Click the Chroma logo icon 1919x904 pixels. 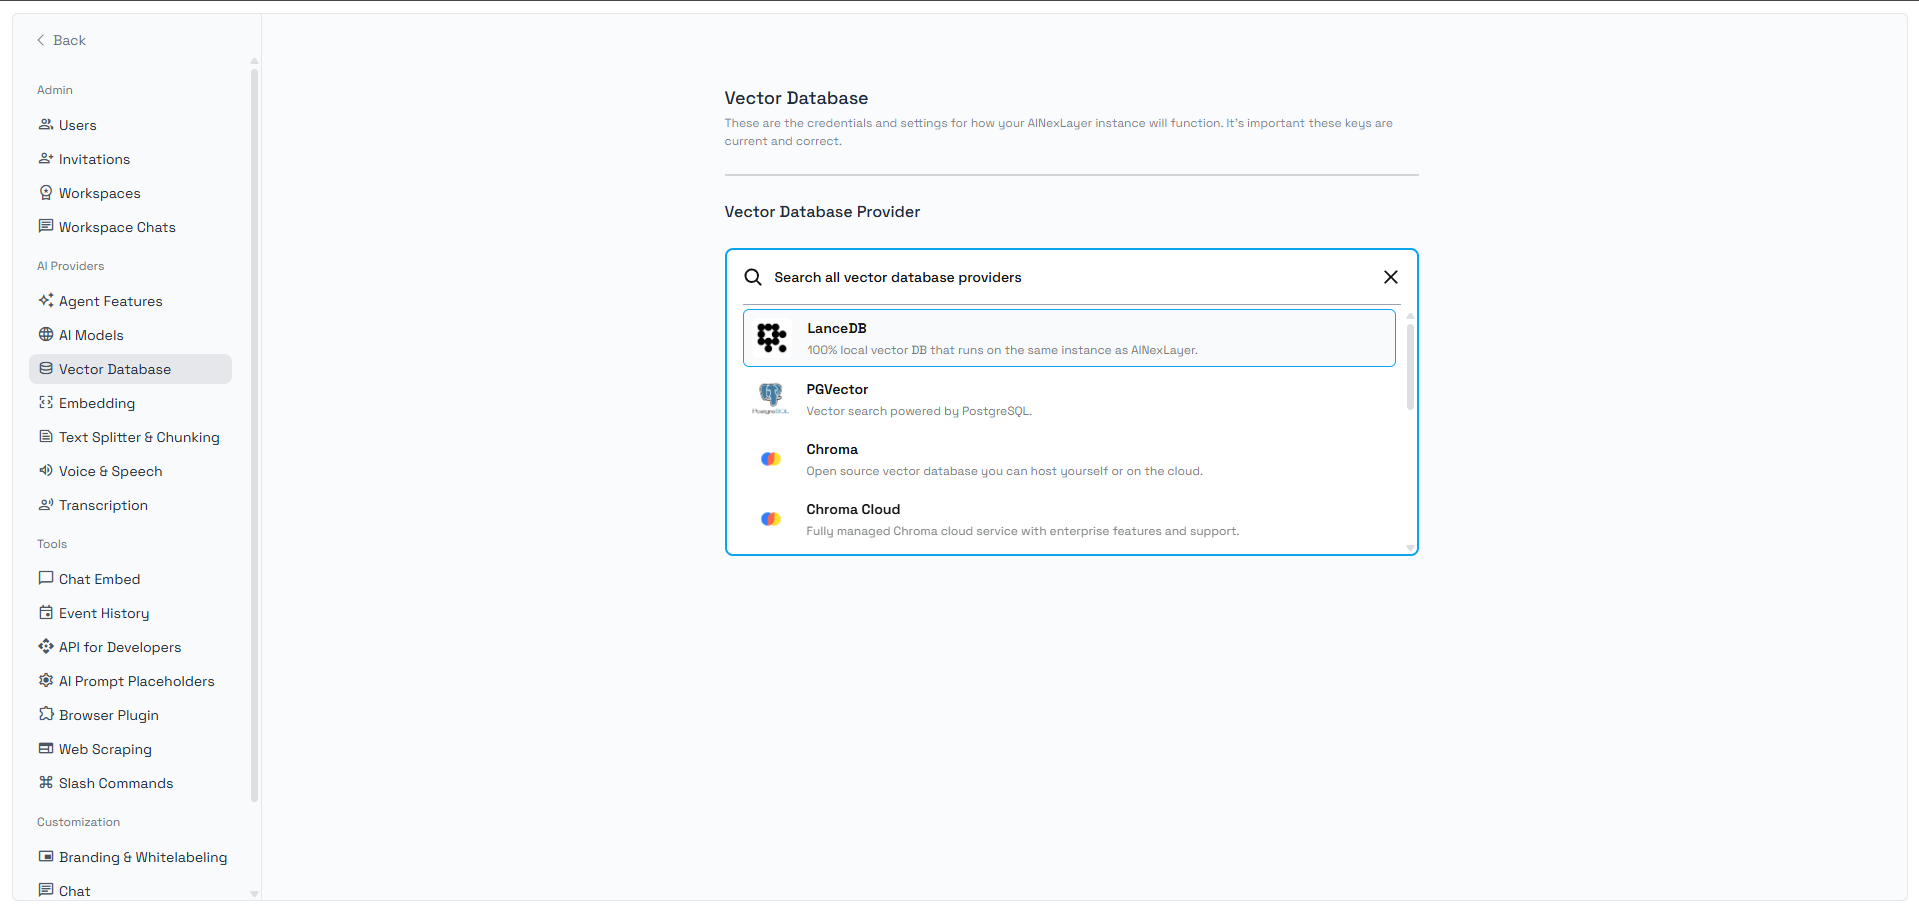770,459
